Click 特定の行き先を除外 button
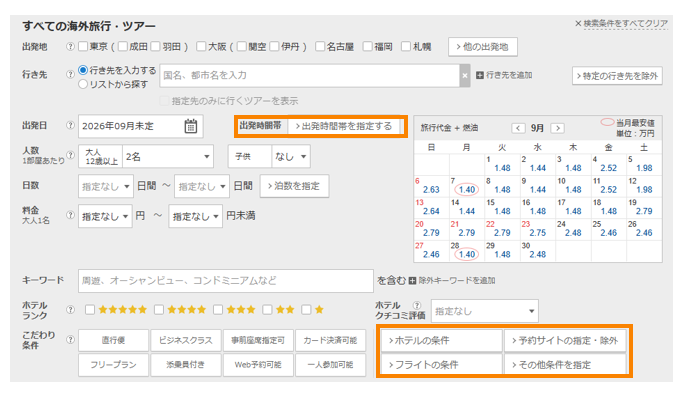The height and width of the screenshot is (397, 690). tap(617, 76)
